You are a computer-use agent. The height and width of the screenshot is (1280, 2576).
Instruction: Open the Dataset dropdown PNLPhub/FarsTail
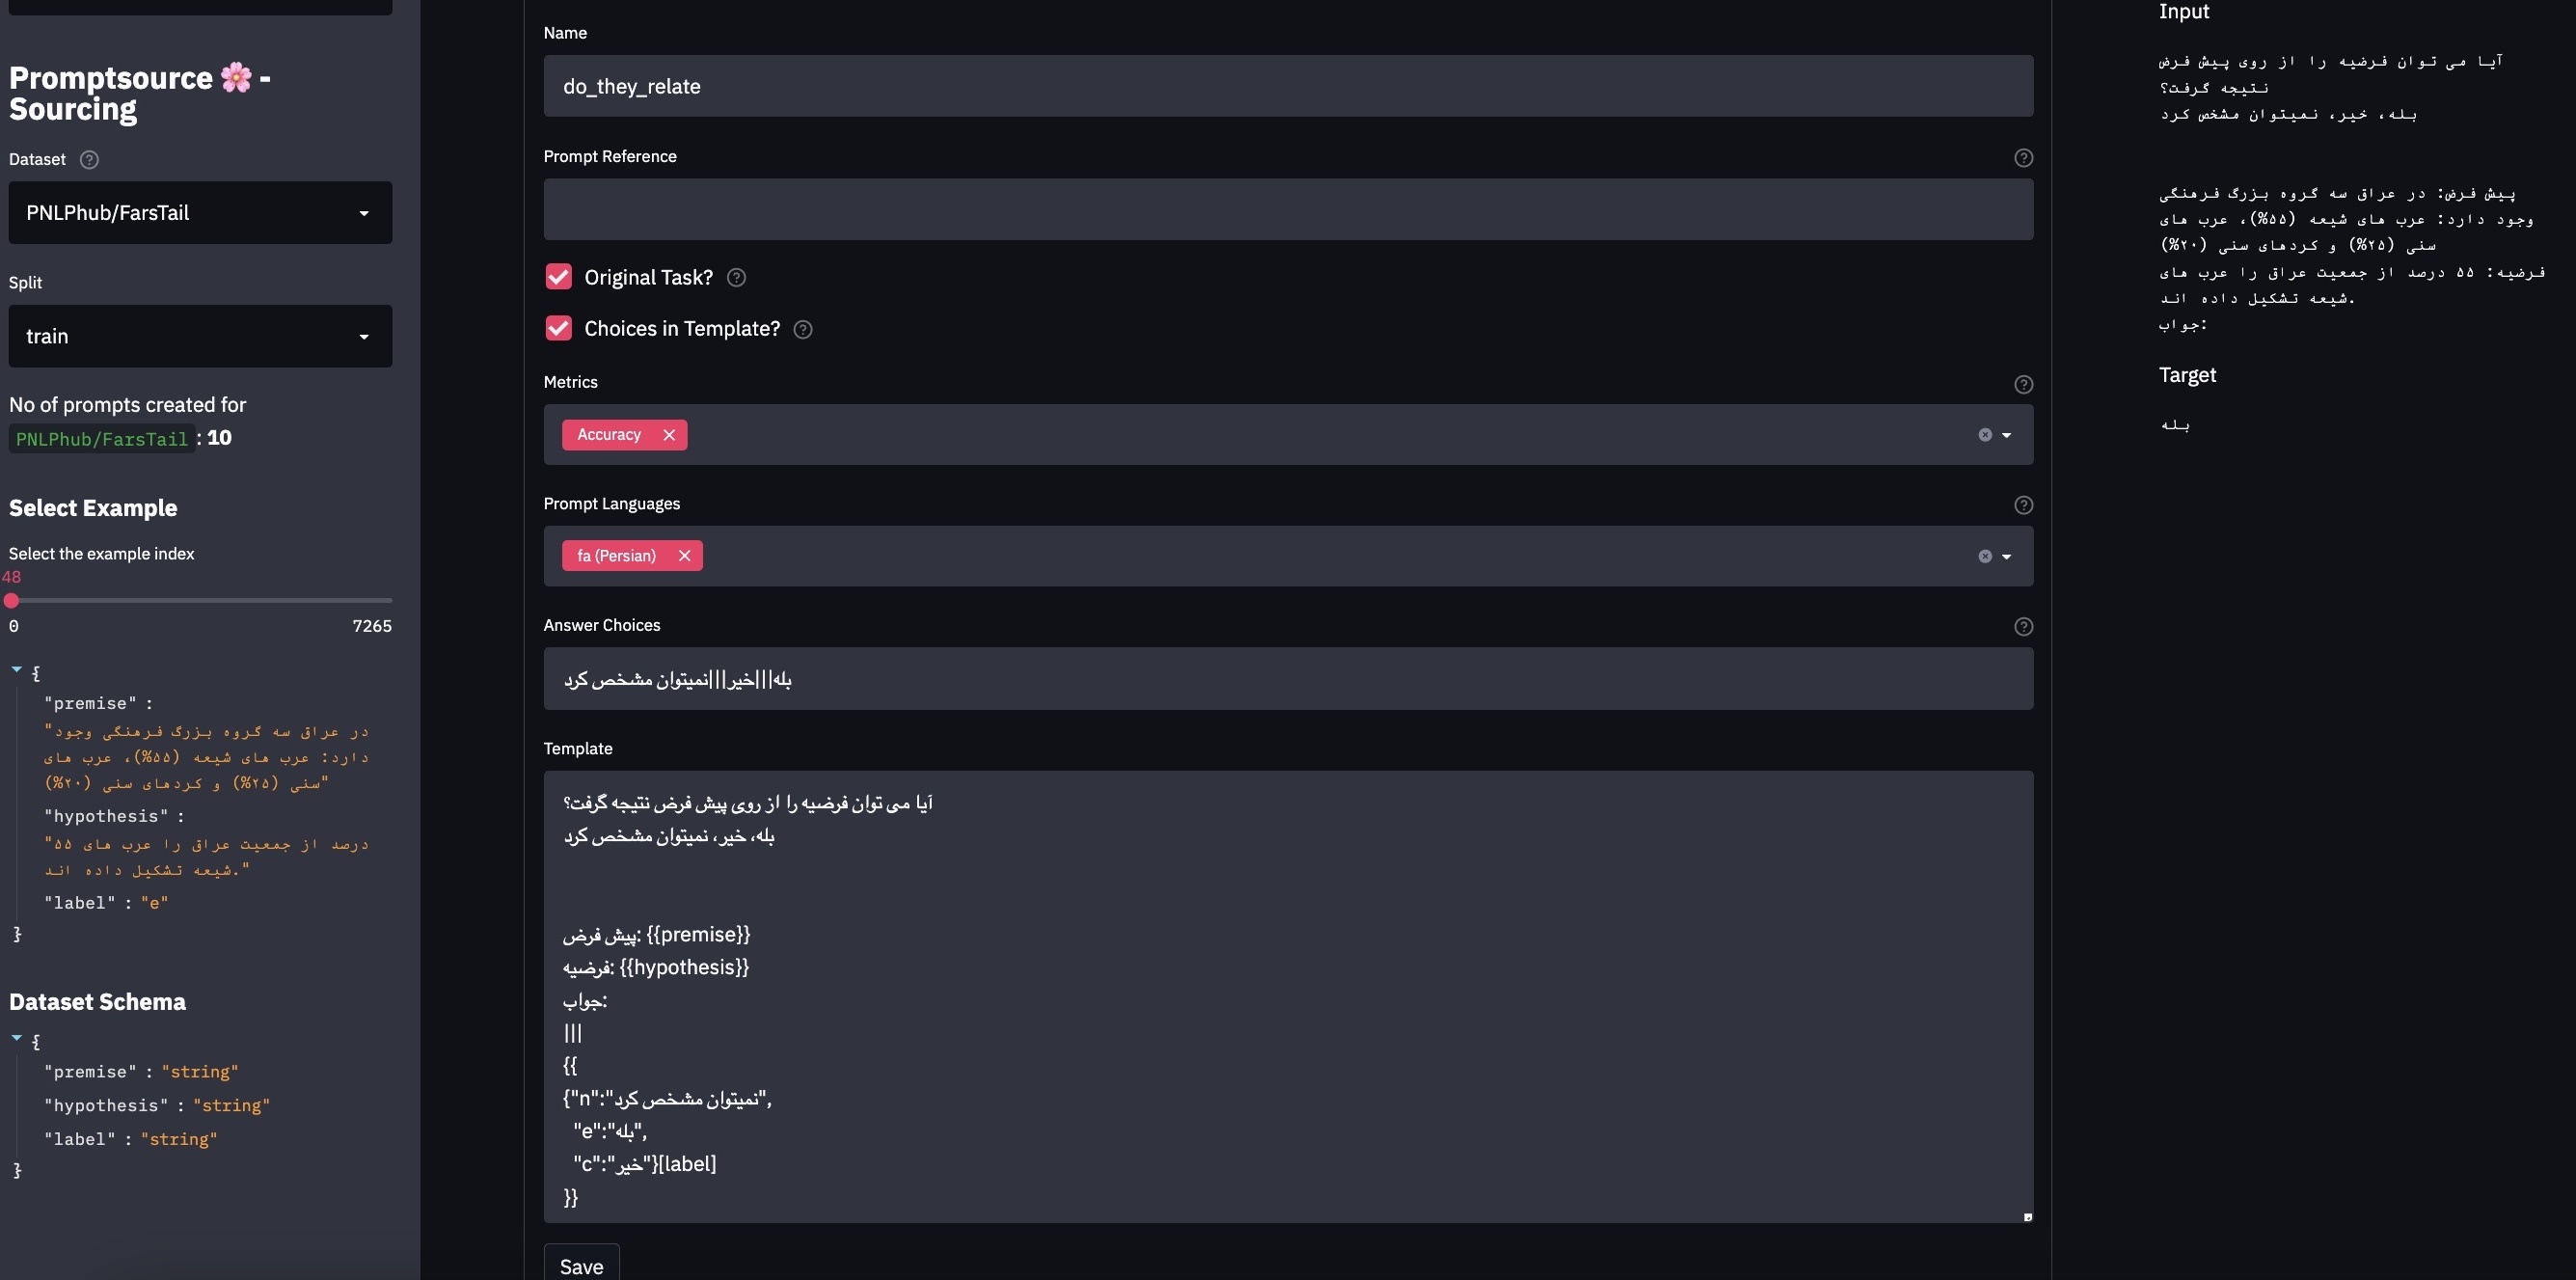pyautogui.click(x=200, y=213)
